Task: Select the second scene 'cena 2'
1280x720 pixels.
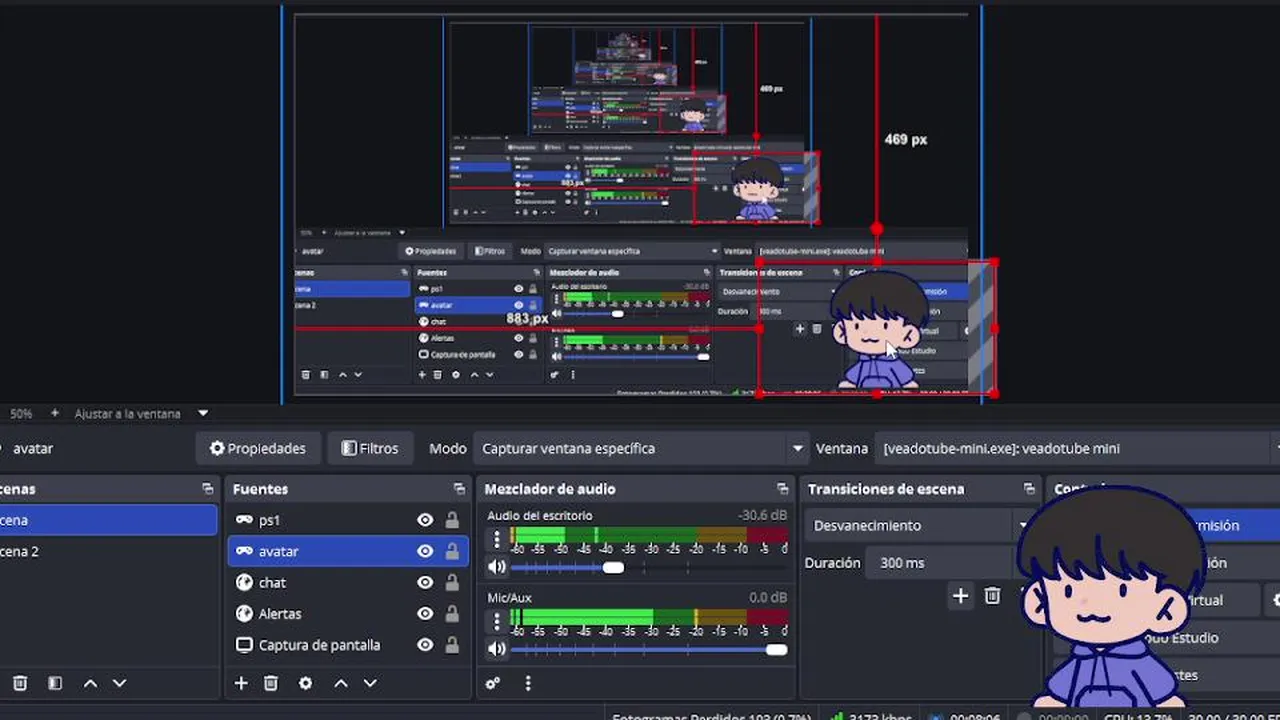Action: coord(108,551)
